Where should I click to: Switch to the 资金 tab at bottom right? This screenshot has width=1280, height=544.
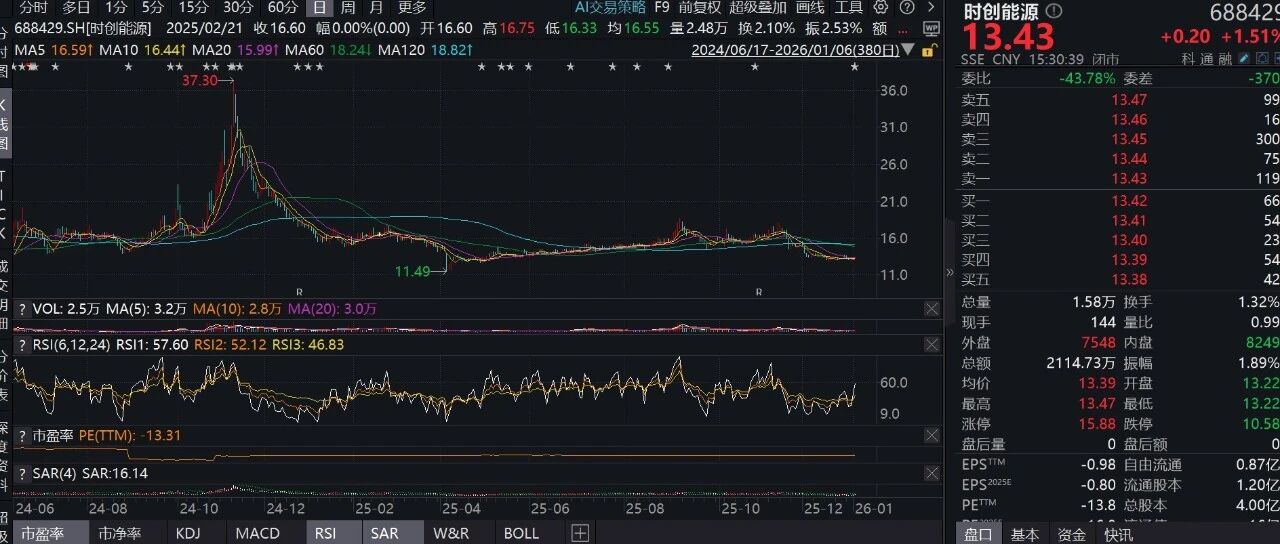(1071, 535)
